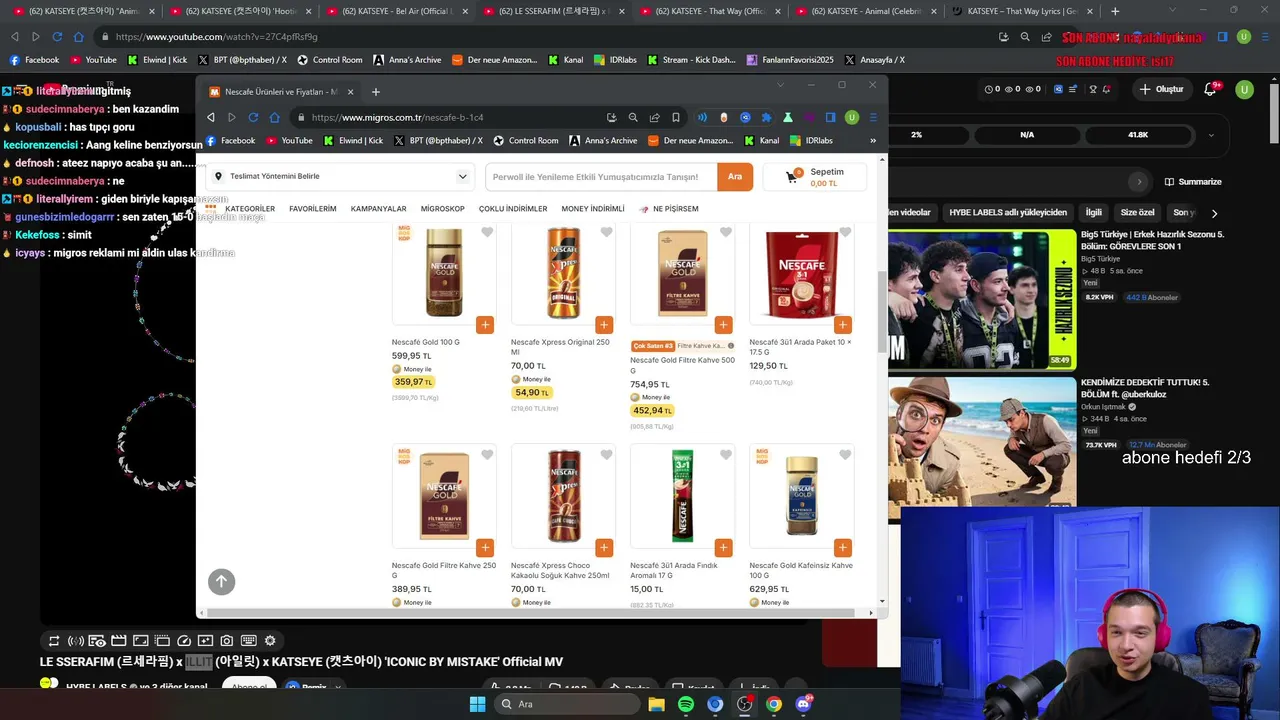
Task: Go to home page in Migros window
Action: [x=275, y=117]
